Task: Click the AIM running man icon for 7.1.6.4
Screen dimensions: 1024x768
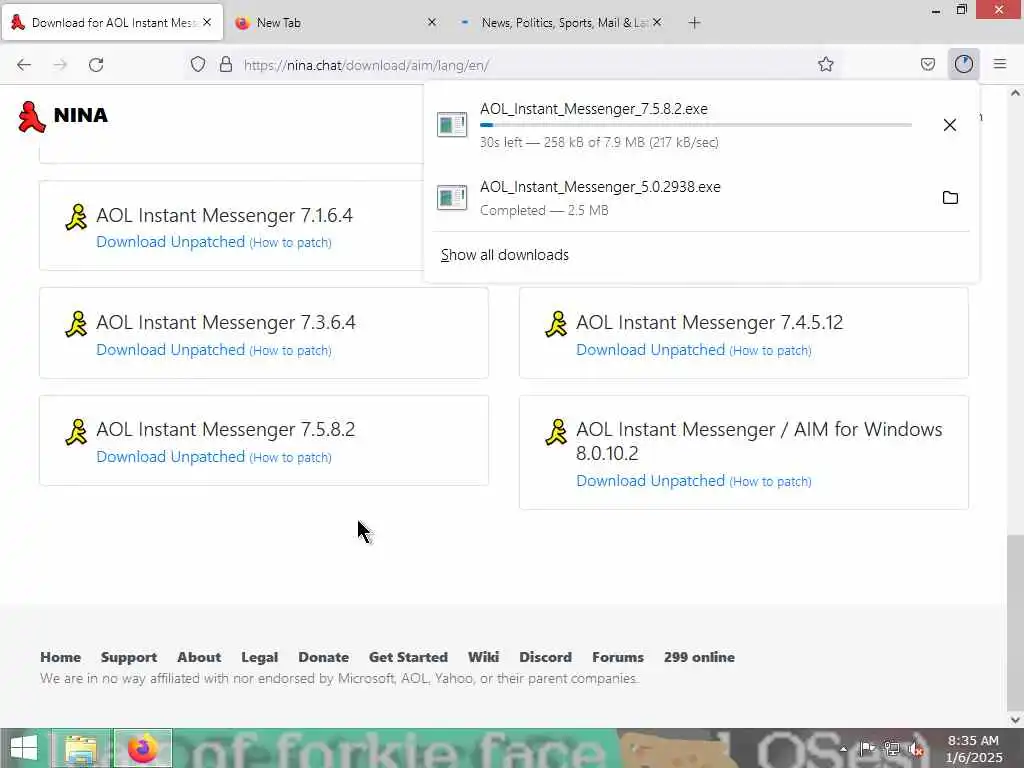Action: click(x=76, y=217)
